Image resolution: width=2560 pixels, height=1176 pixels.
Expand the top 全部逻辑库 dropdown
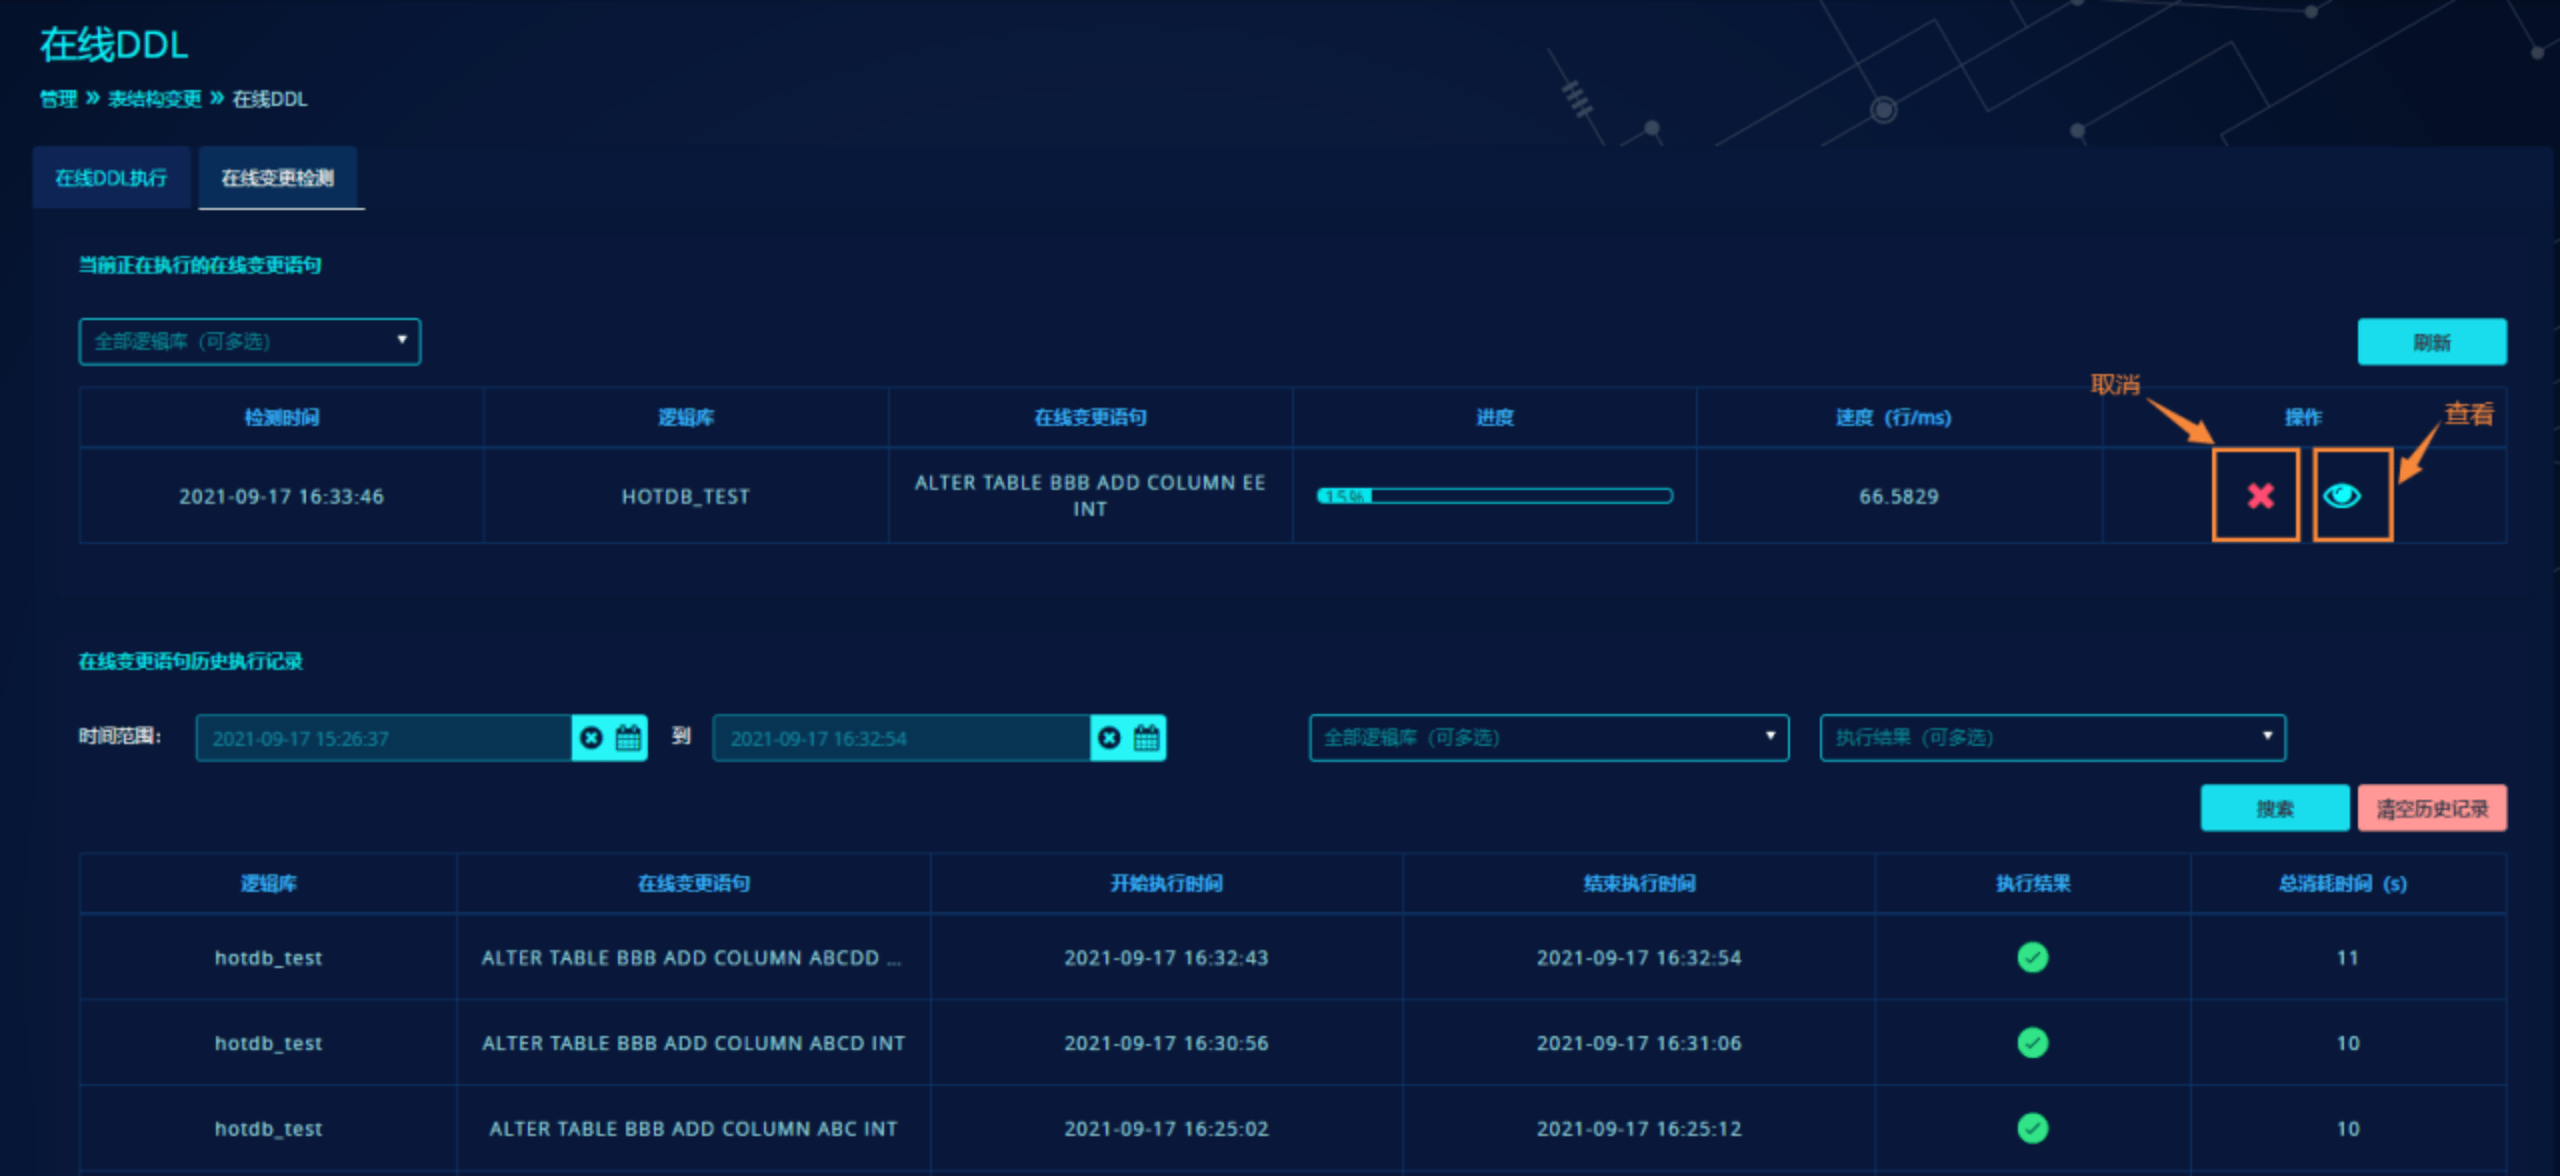250,342
